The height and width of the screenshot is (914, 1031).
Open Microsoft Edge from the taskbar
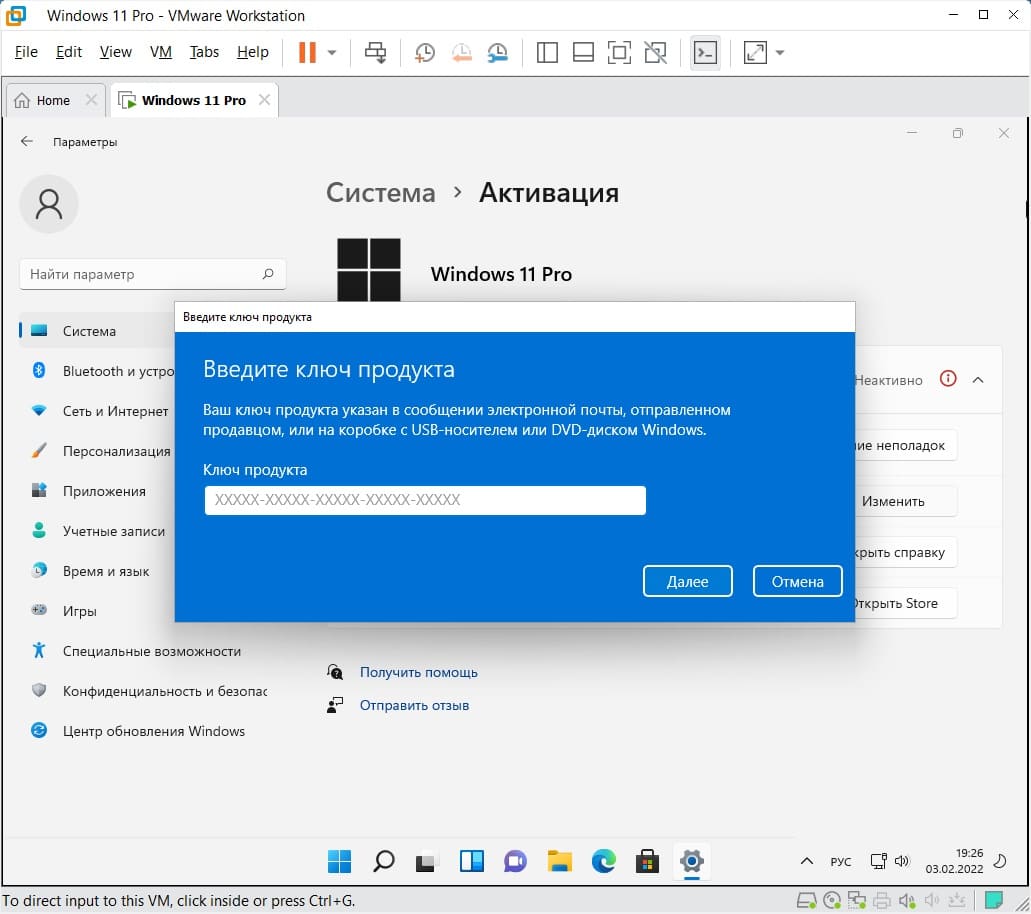(604, 861)
